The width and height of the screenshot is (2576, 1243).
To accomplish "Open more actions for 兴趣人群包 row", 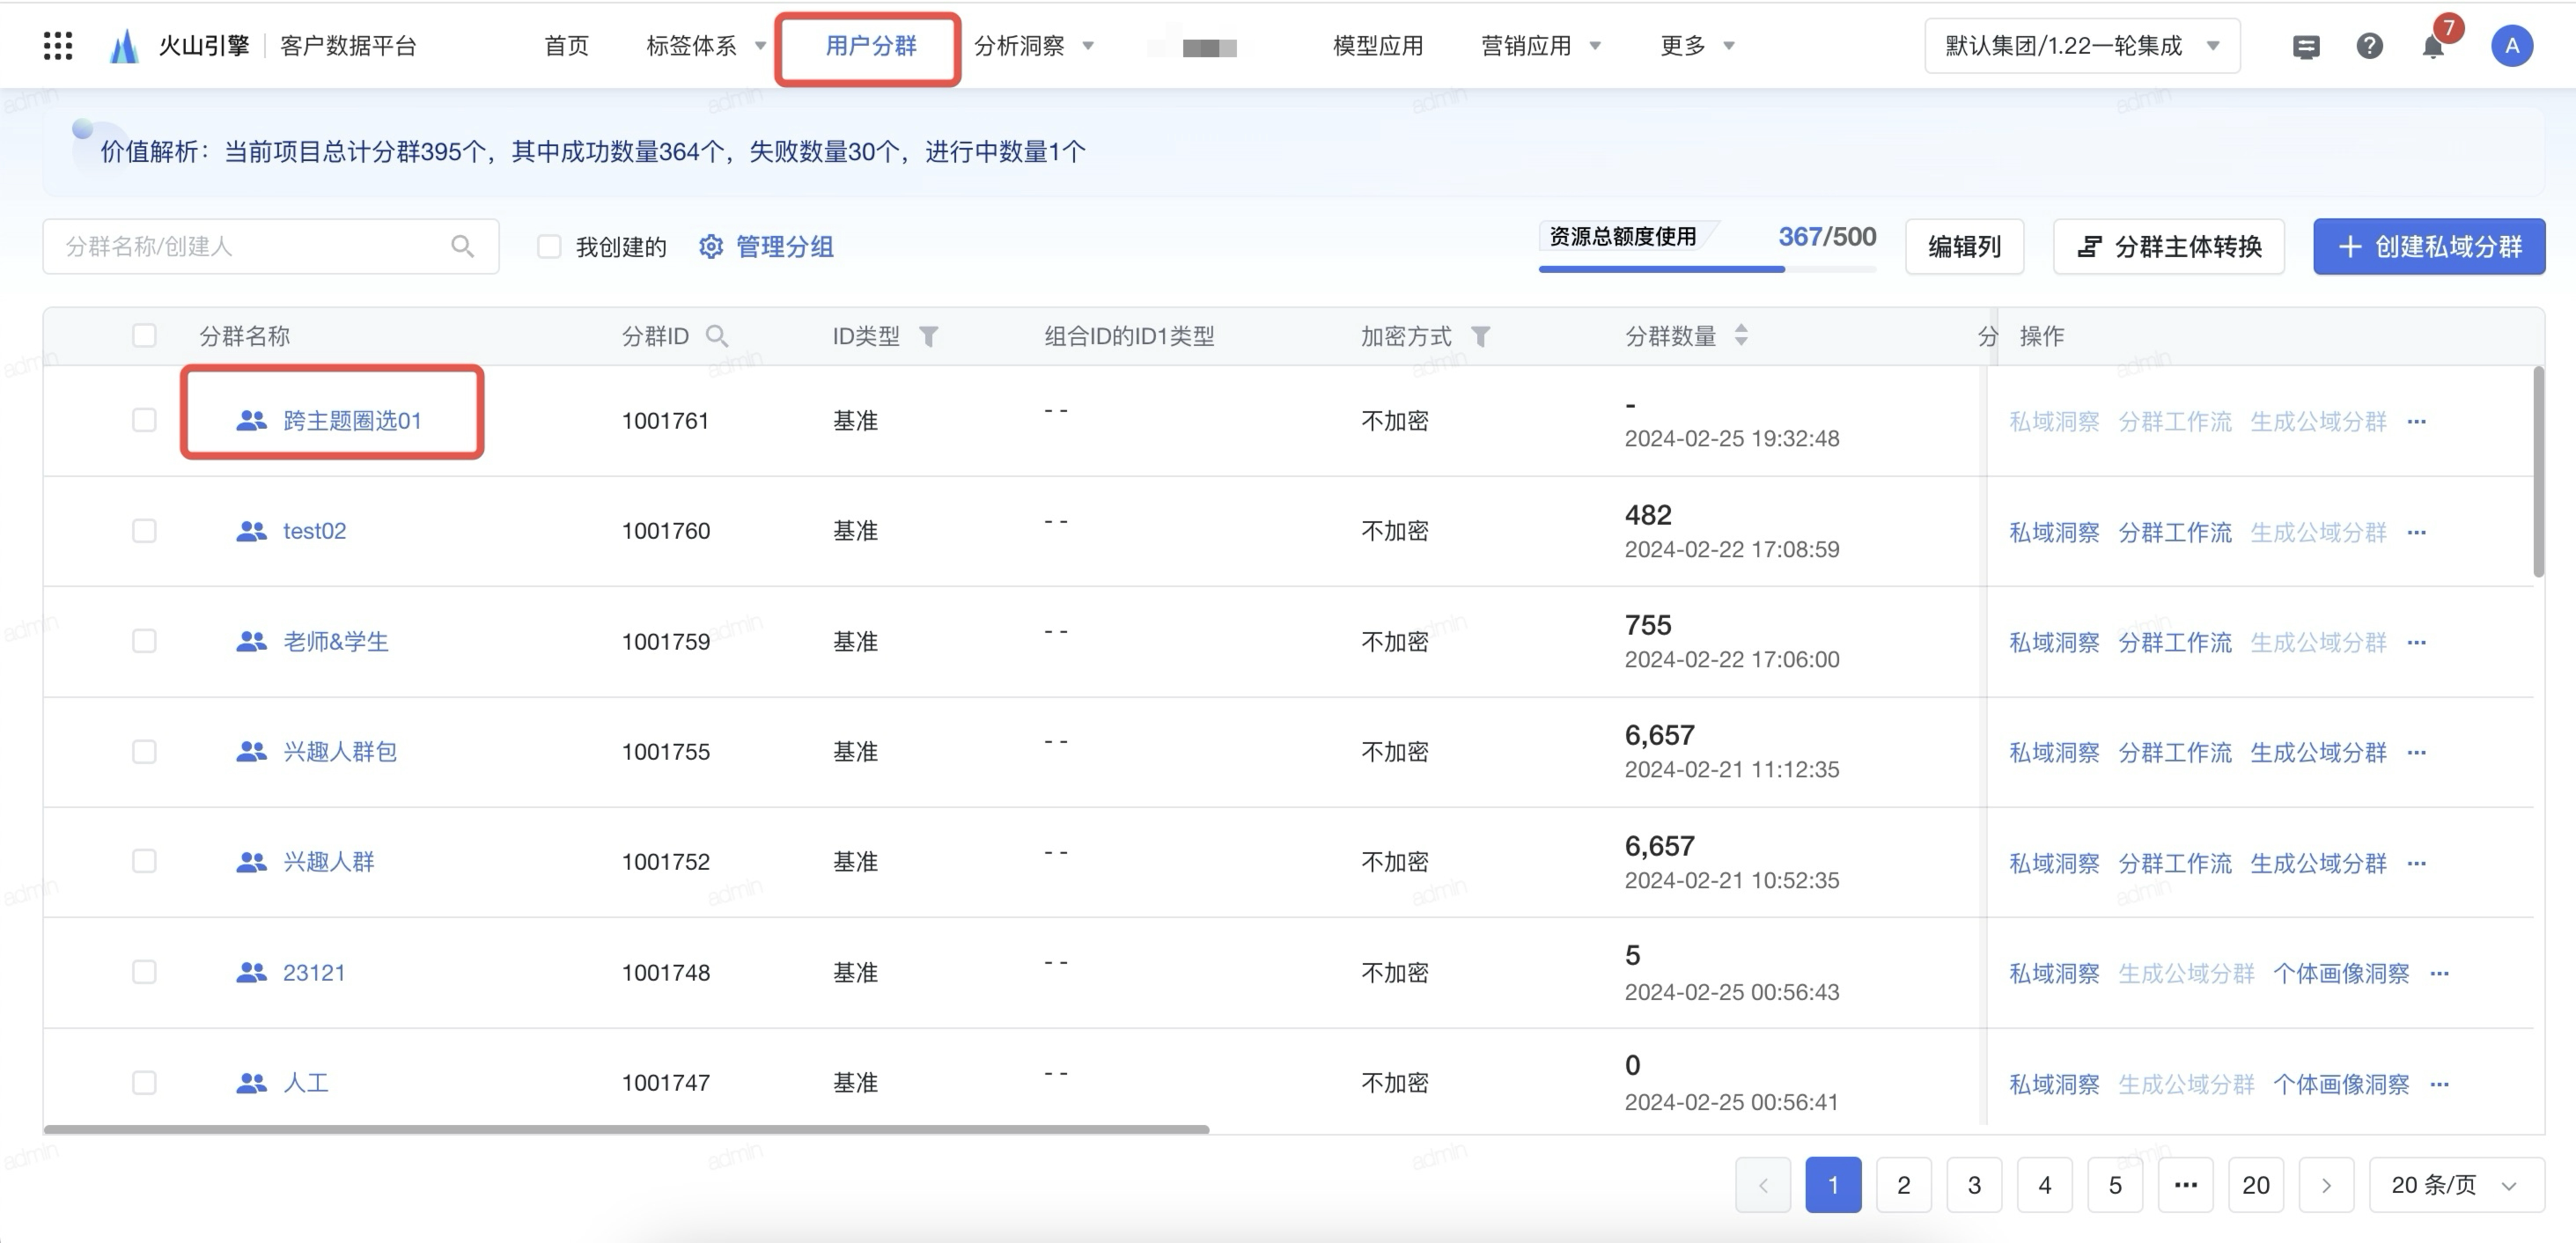I will [x=2417, y=752].
